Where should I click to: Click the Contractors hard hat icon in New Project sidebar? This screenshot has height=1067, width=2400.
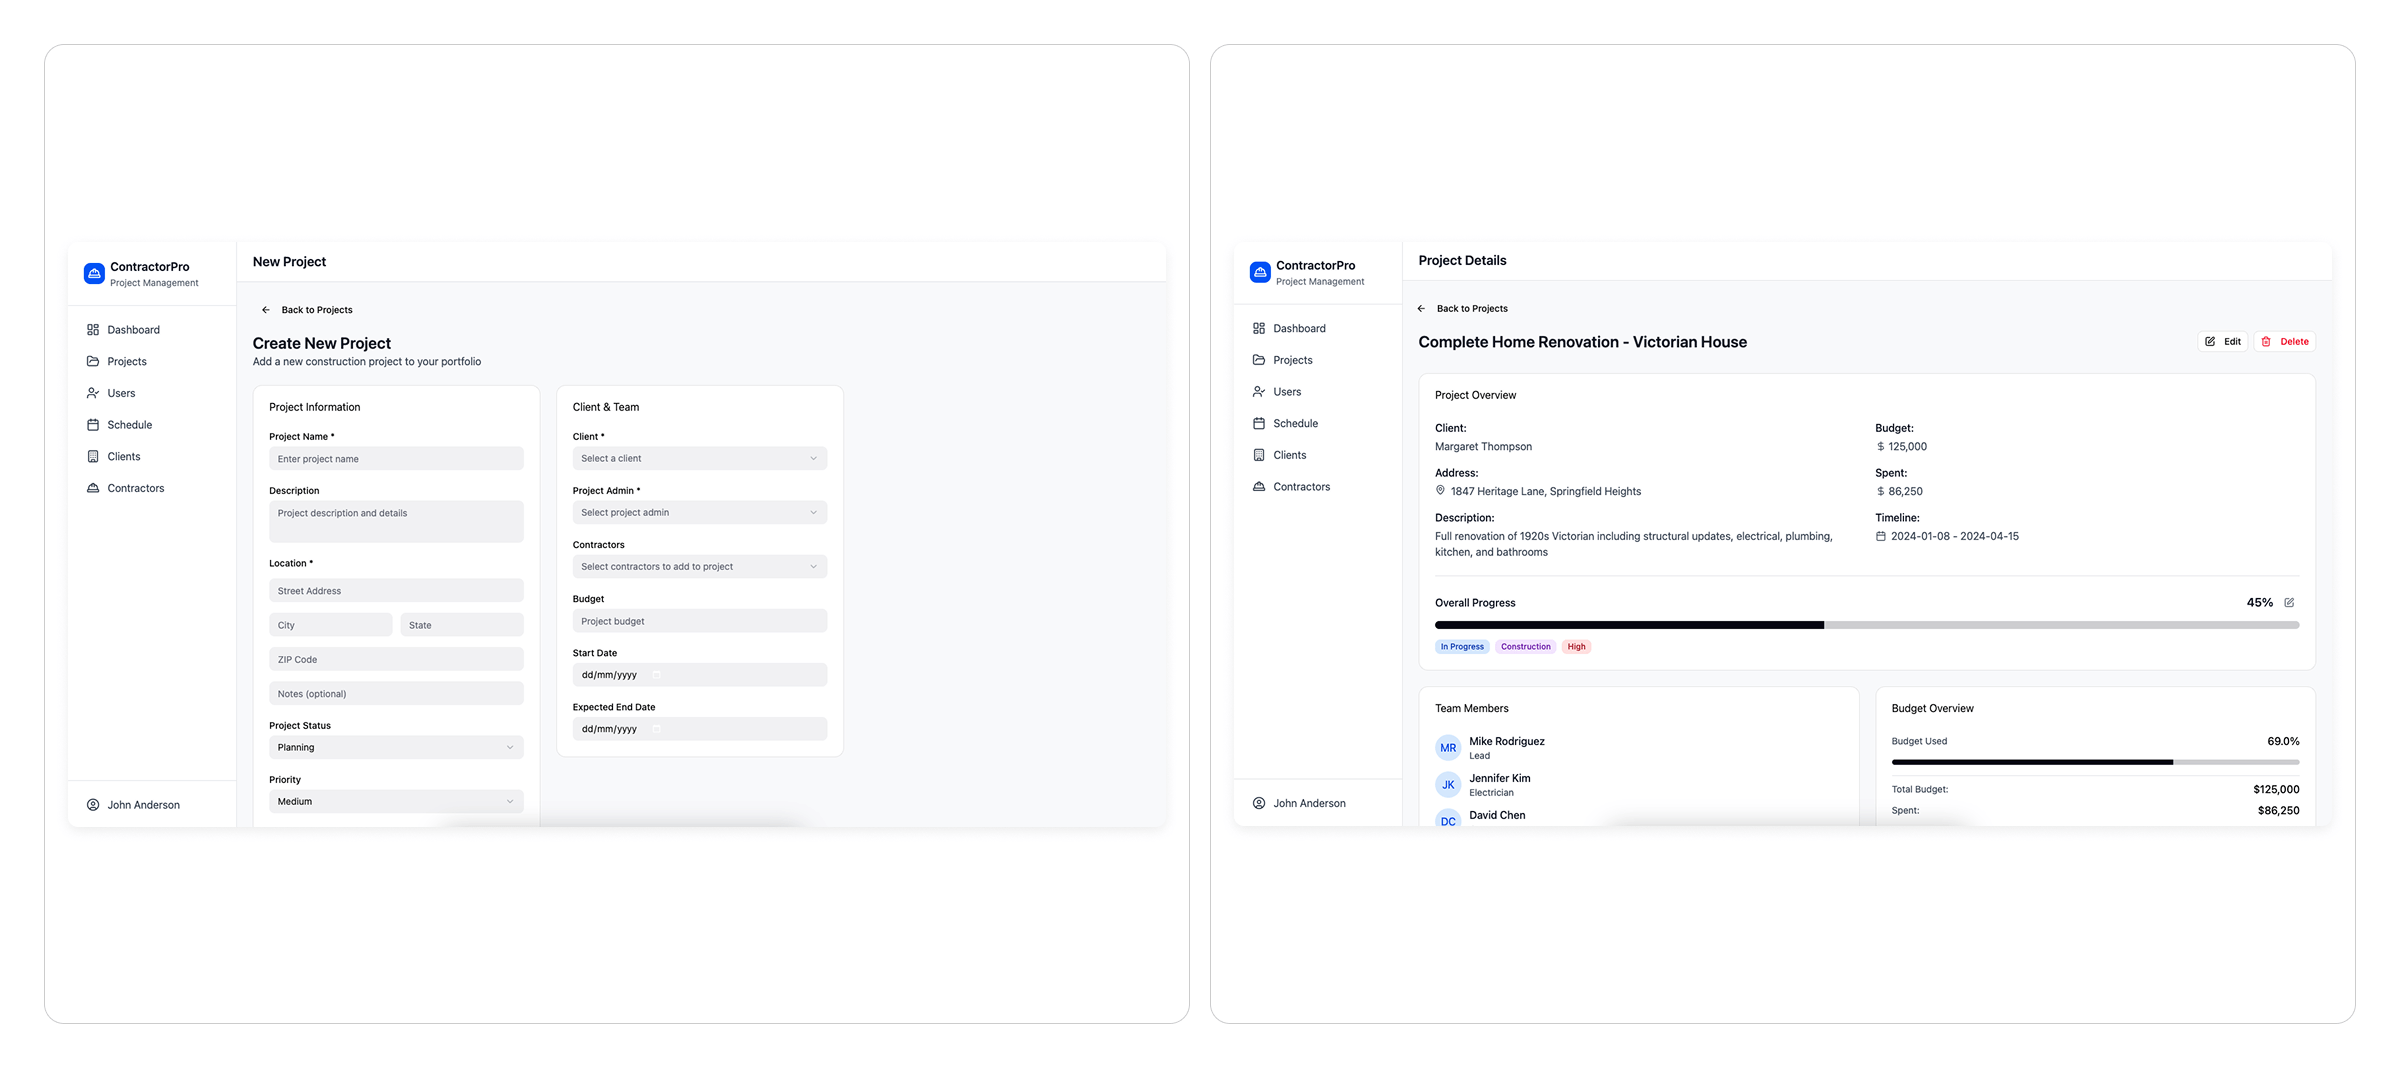coord(93,488)
